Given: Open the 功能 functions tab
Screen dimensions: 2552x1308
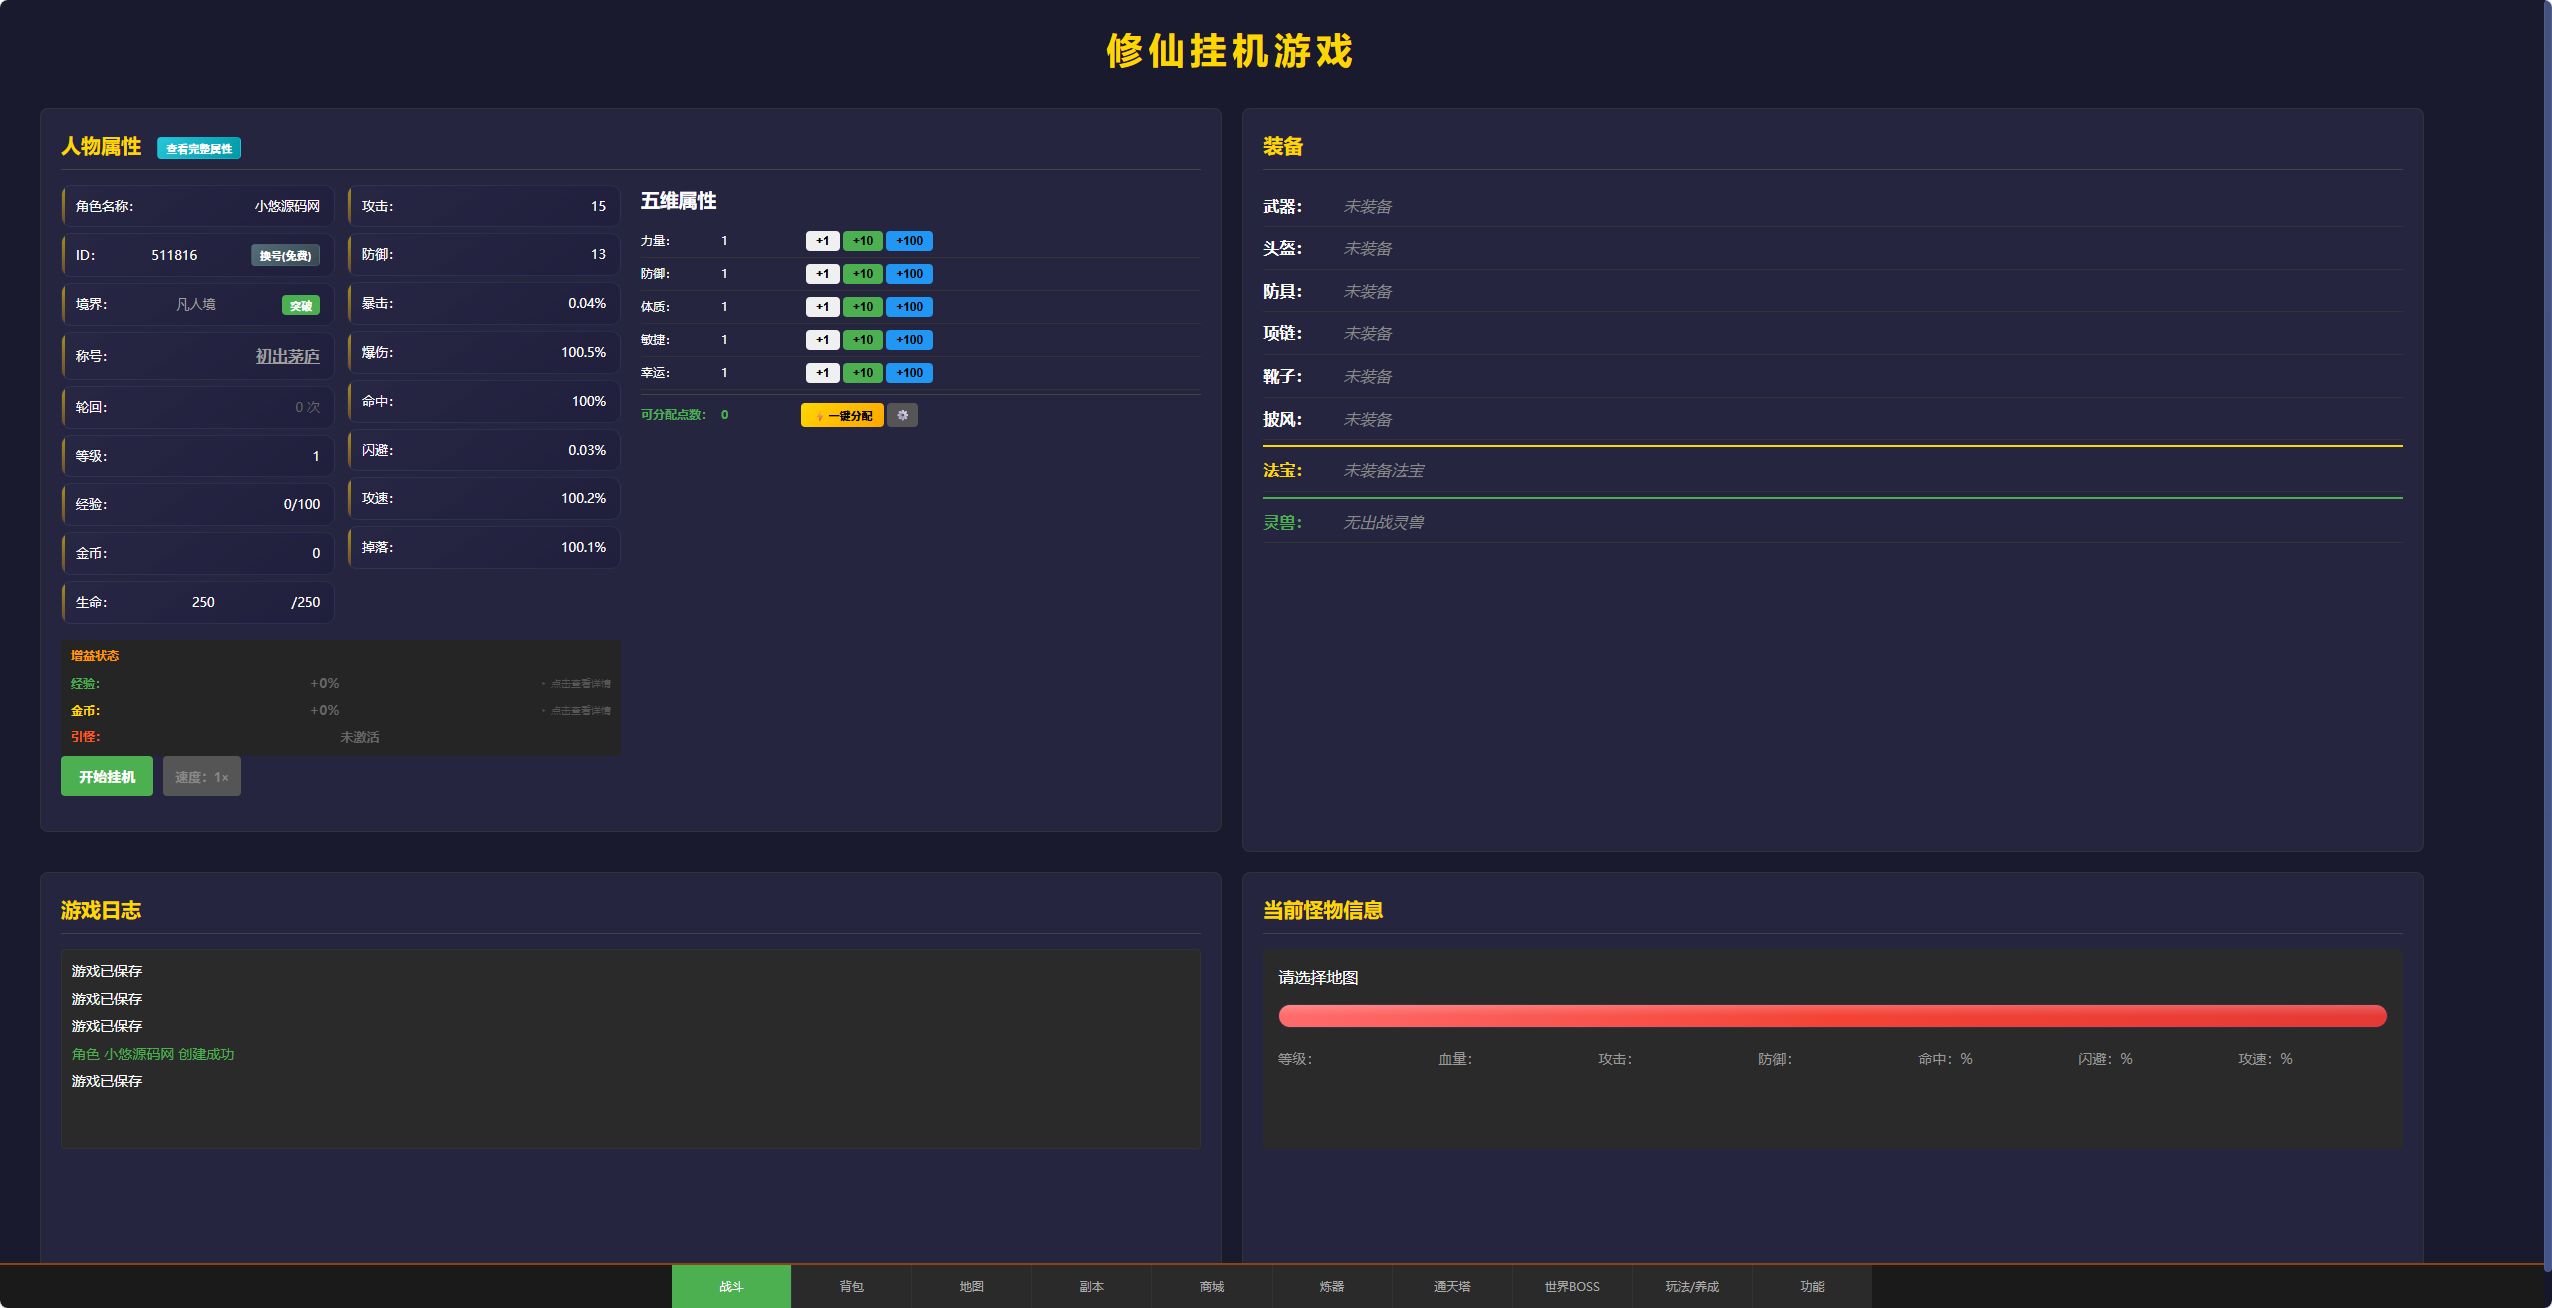Looking at the screenshot, I should pyautogui.click(x=1811, y=1286).
